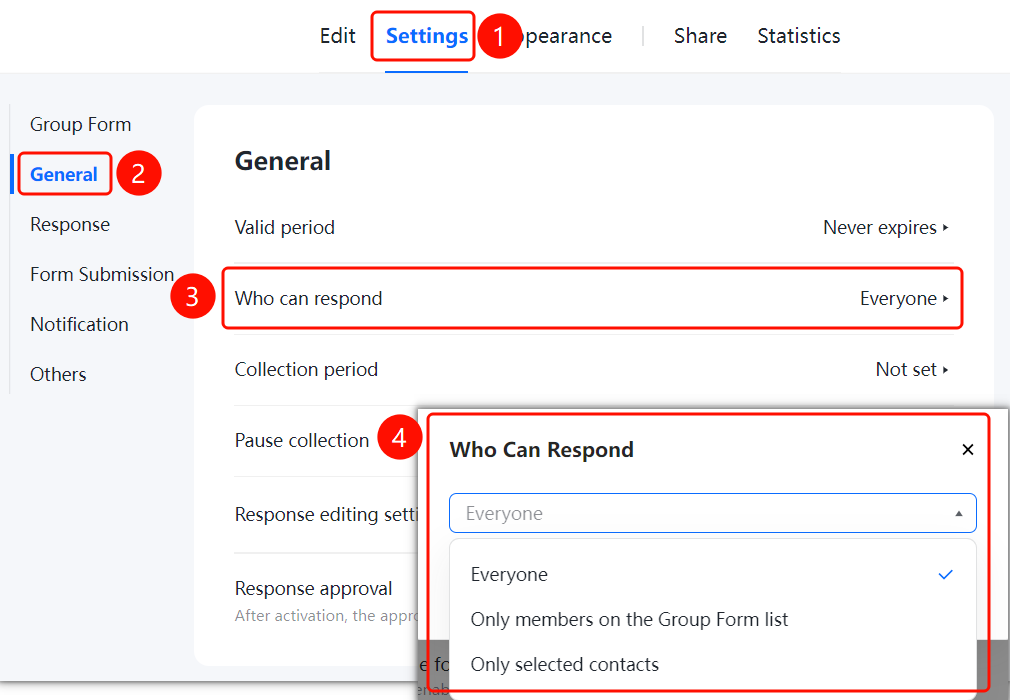Select Group Form in the settings sidebar
The width and height of the screenshot is (1010, 700).
click(81, 124)
